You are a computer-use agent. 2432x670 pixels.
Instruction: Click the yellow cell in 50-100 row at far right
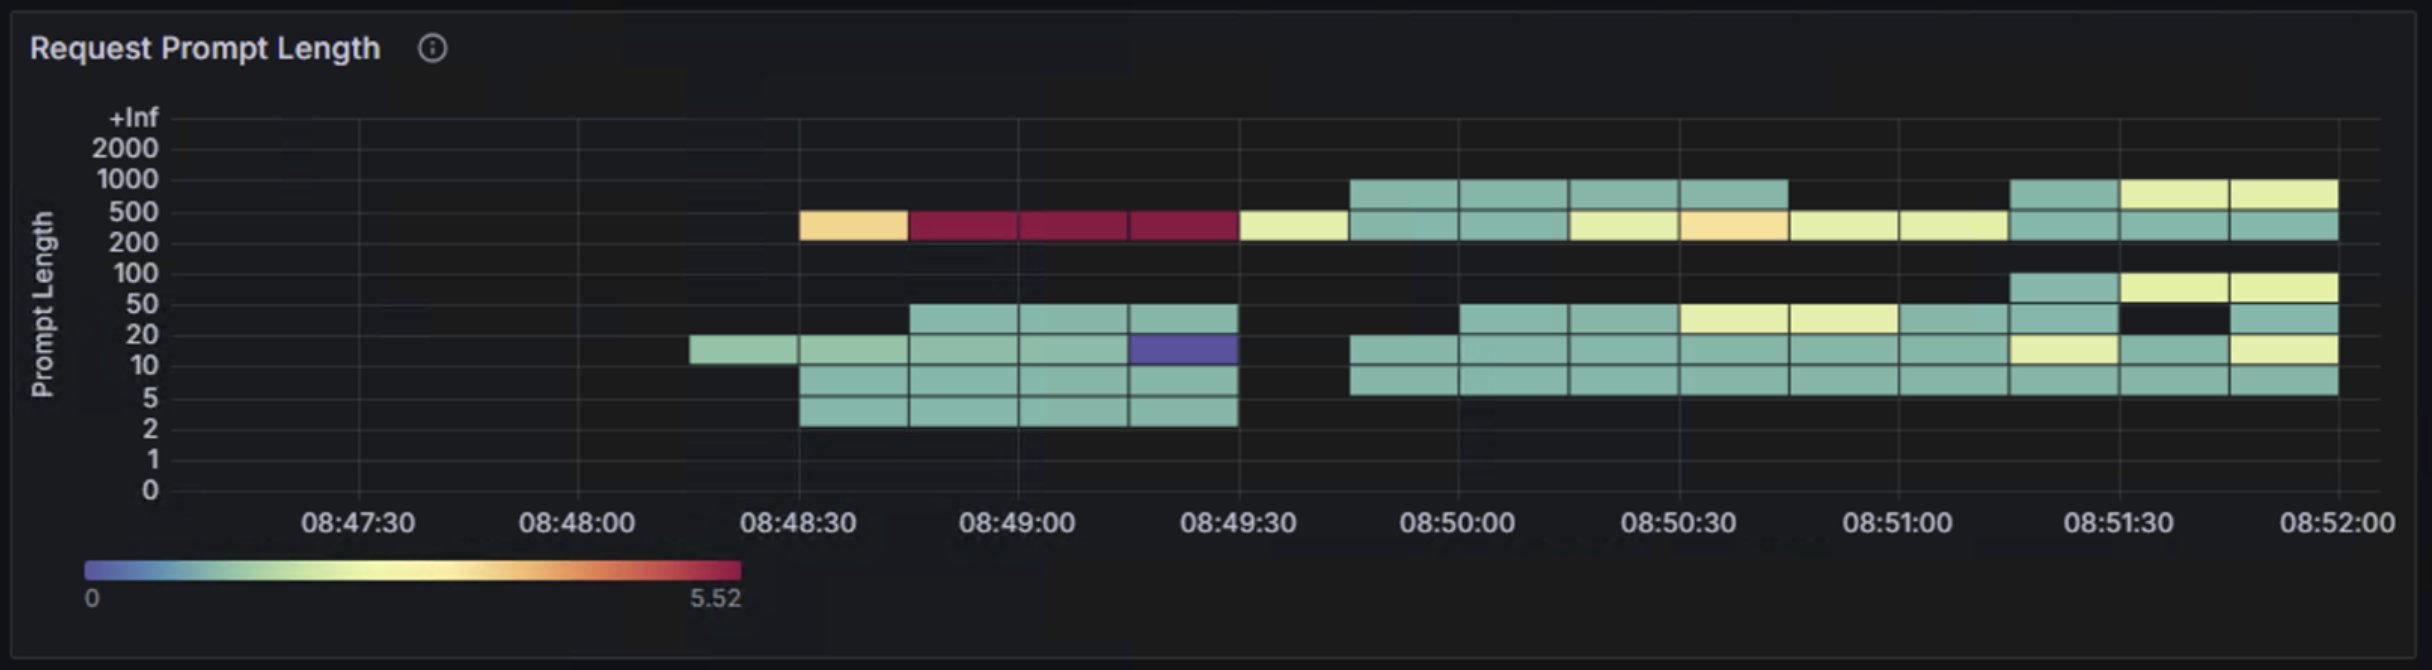[x=2284, y=288]
